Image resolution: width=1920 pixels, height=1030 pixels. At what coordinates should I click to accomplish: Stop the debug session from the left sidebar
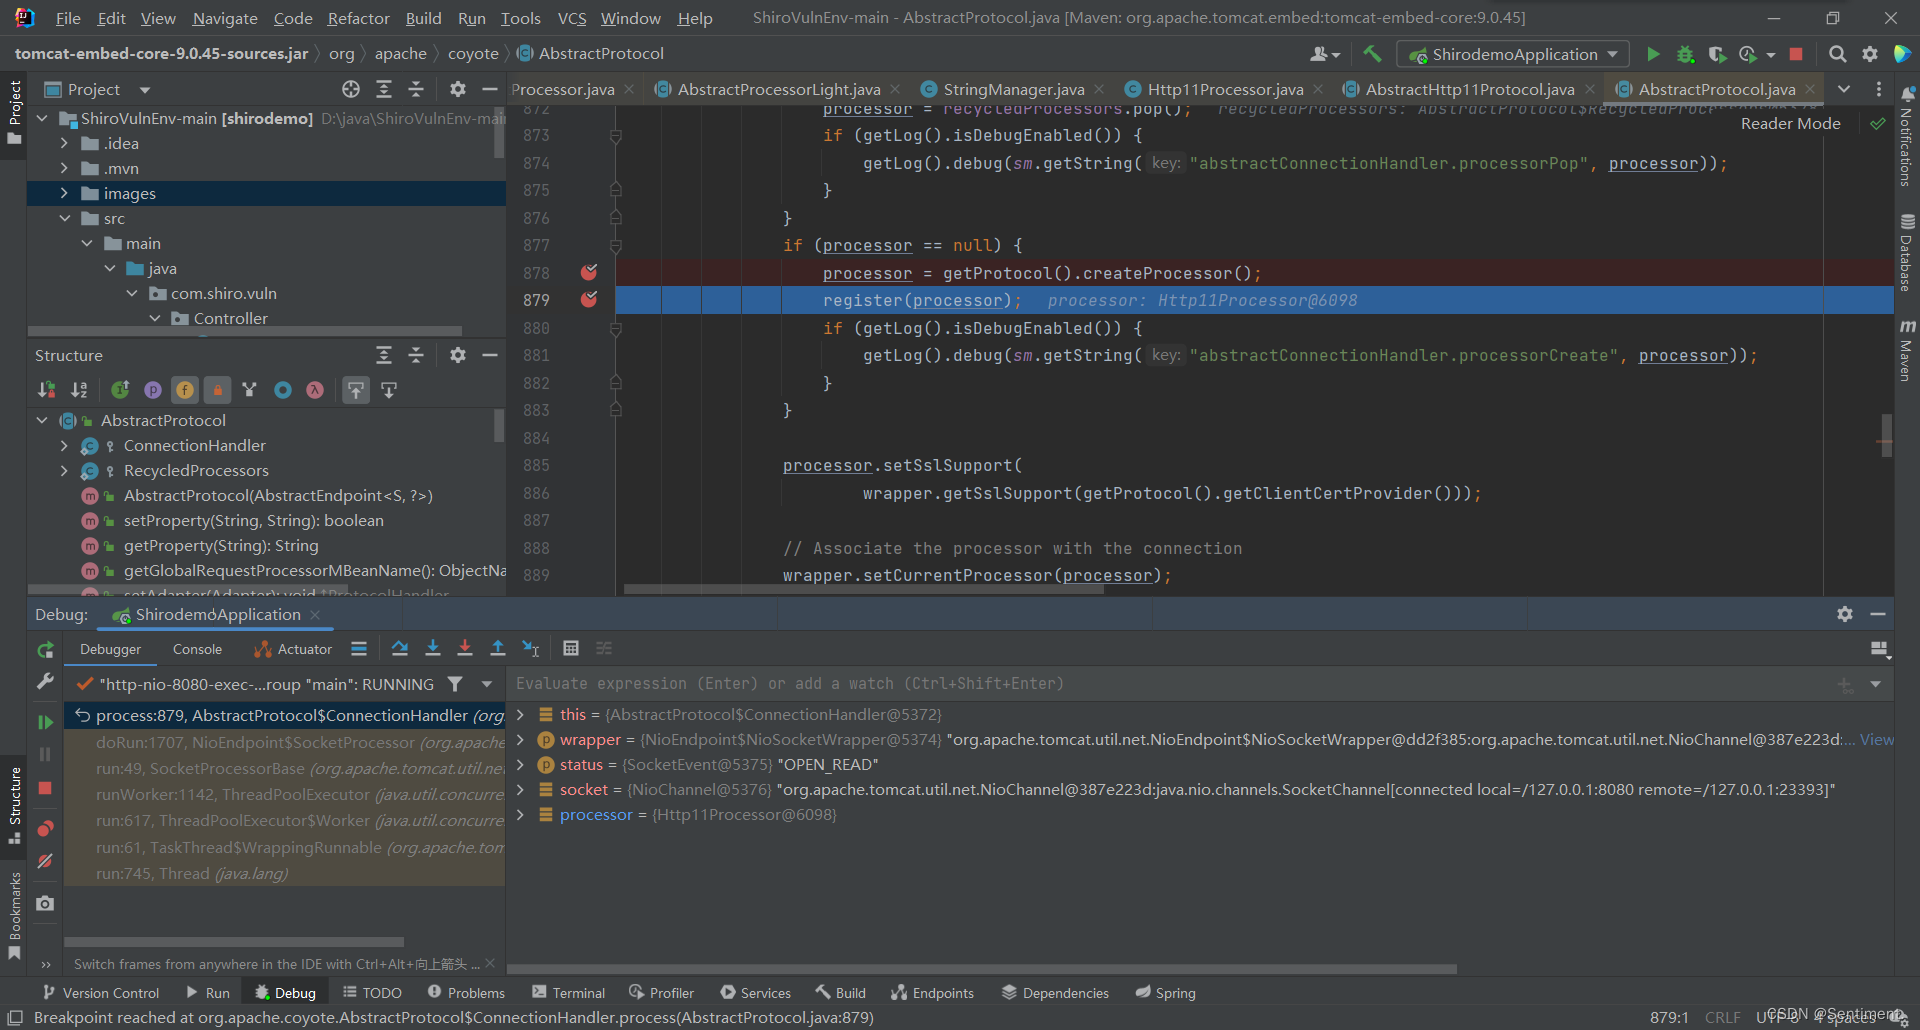[45, 788]
